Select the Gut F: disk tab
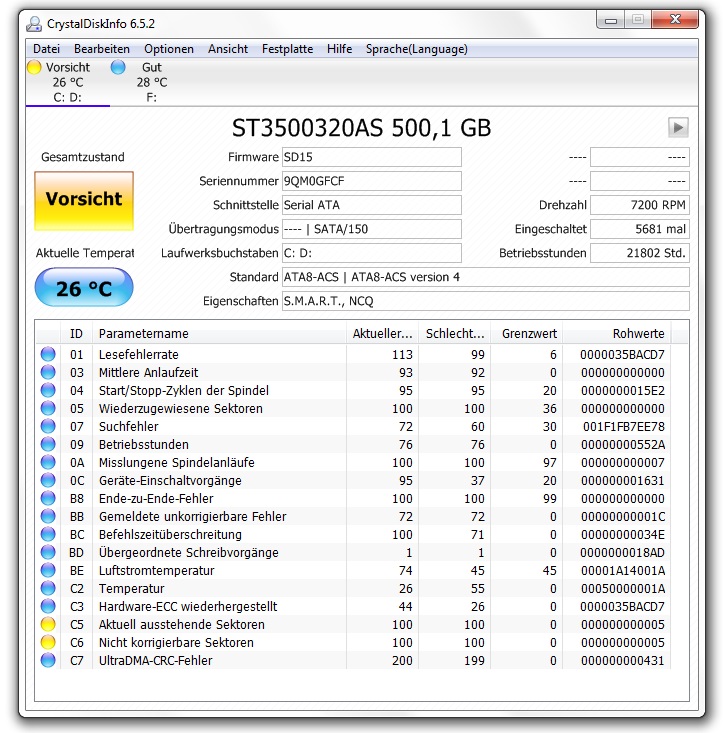The image size is (723, 733). point(151,82)
